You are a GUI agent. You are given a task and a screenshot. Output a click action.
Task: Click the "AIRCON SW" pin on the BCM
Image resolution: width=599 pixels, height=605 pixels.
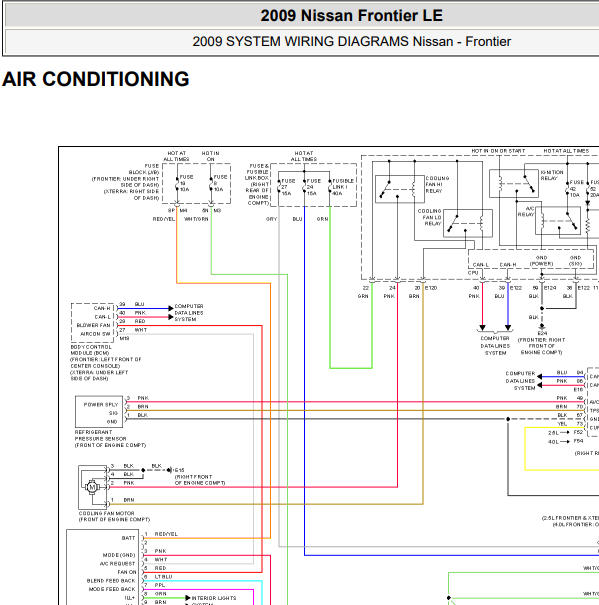click(x=95, y=333)
